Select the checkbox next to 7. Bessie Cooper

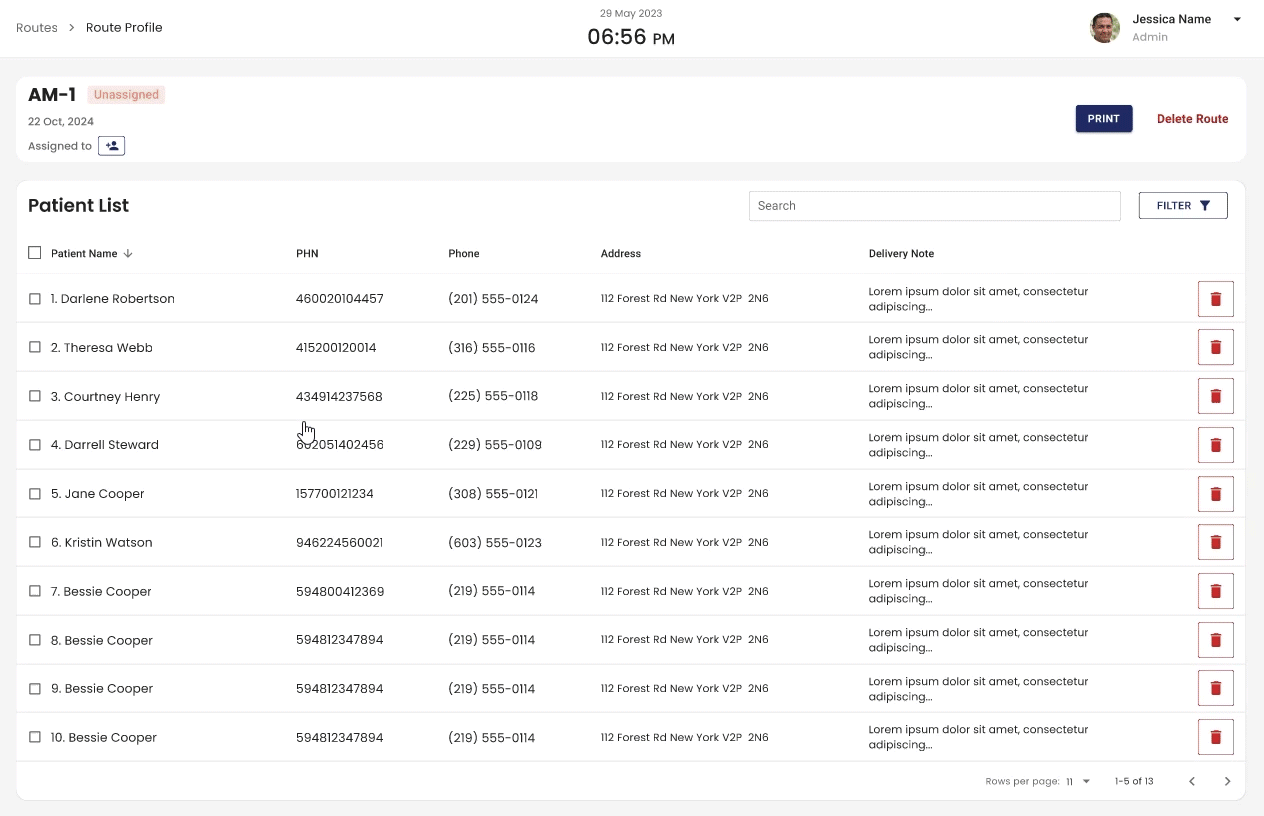[x=35, y=591]
